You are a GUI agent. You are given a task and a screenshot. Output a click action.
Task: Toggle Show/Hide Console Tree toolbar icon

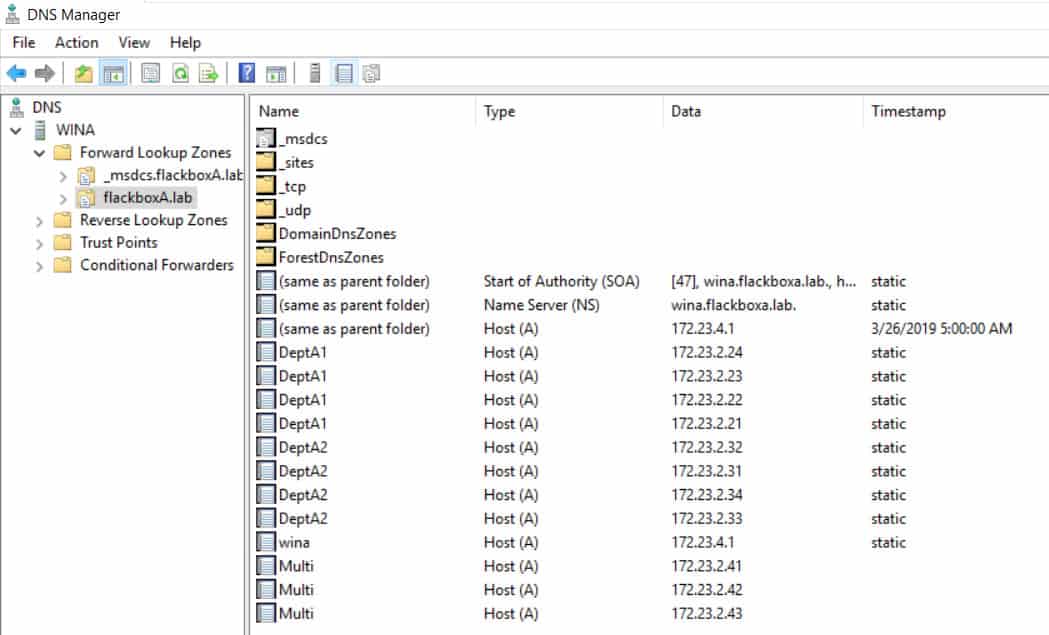(x=112, y=73)
